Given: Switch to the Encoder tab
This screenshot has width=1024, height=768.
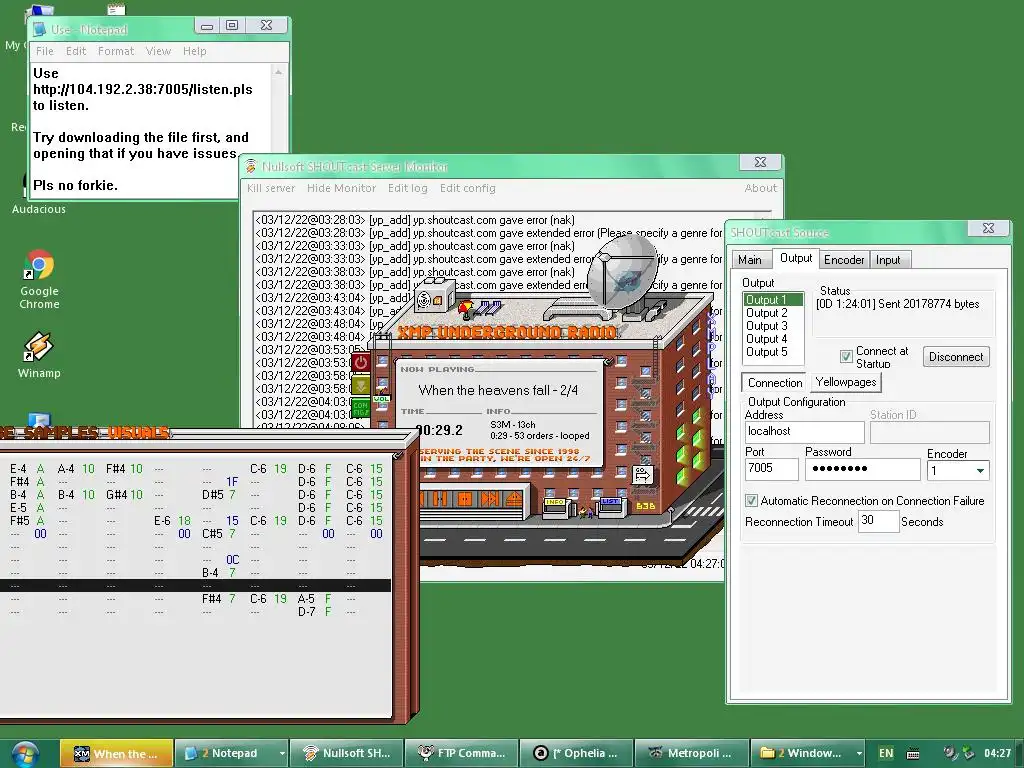Looking at the screenshot, I should (844, 260).
